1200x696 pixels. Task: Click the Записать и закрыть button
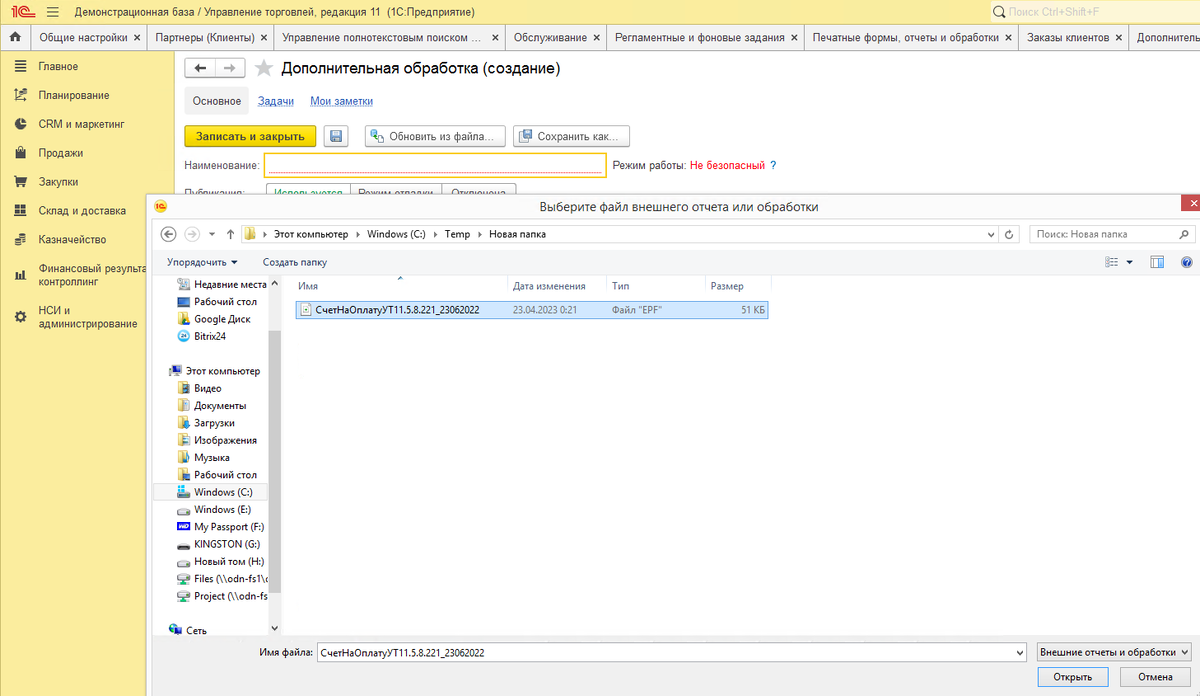click(x=251, y=136)
